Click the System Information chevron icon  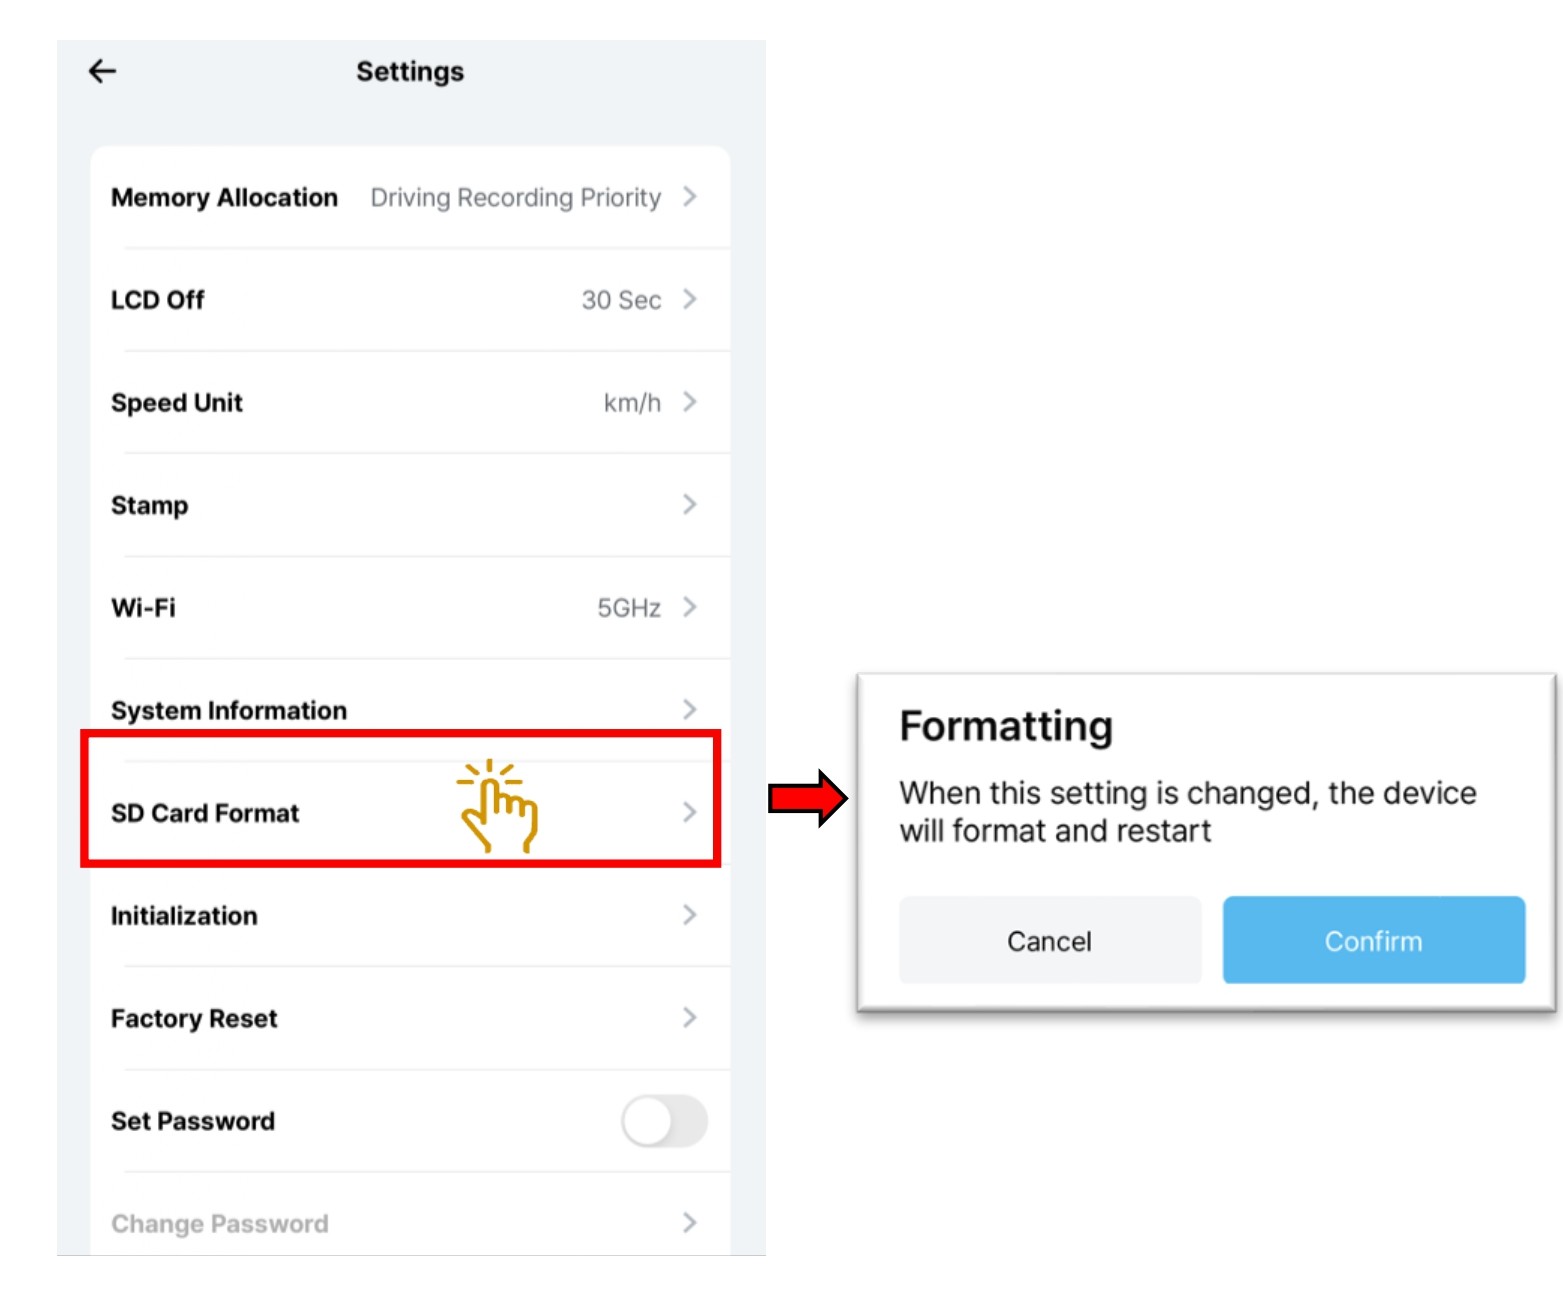(689, 709)
